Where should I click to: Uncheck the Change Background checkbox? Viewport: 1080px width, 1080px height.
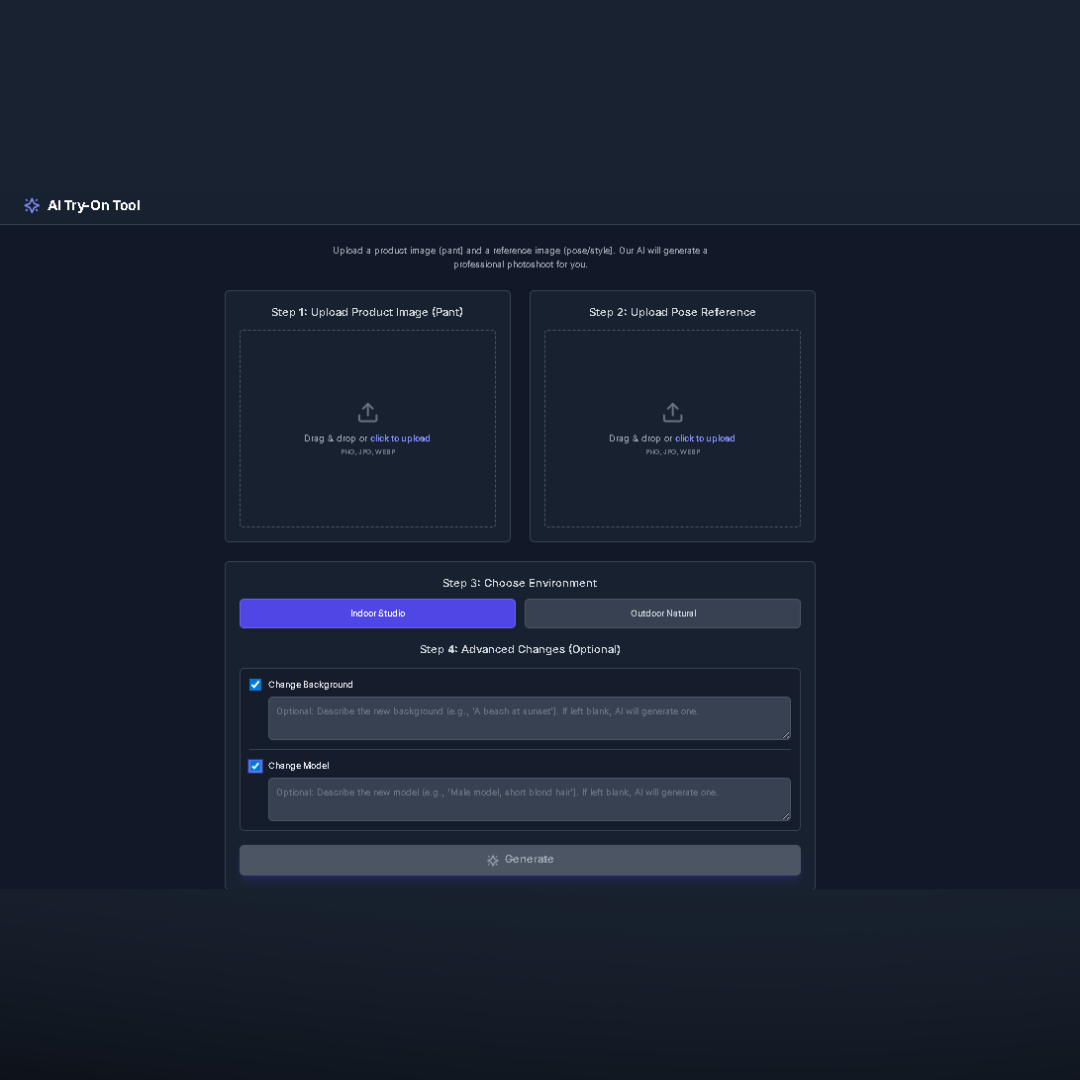[x=255, y=685]
